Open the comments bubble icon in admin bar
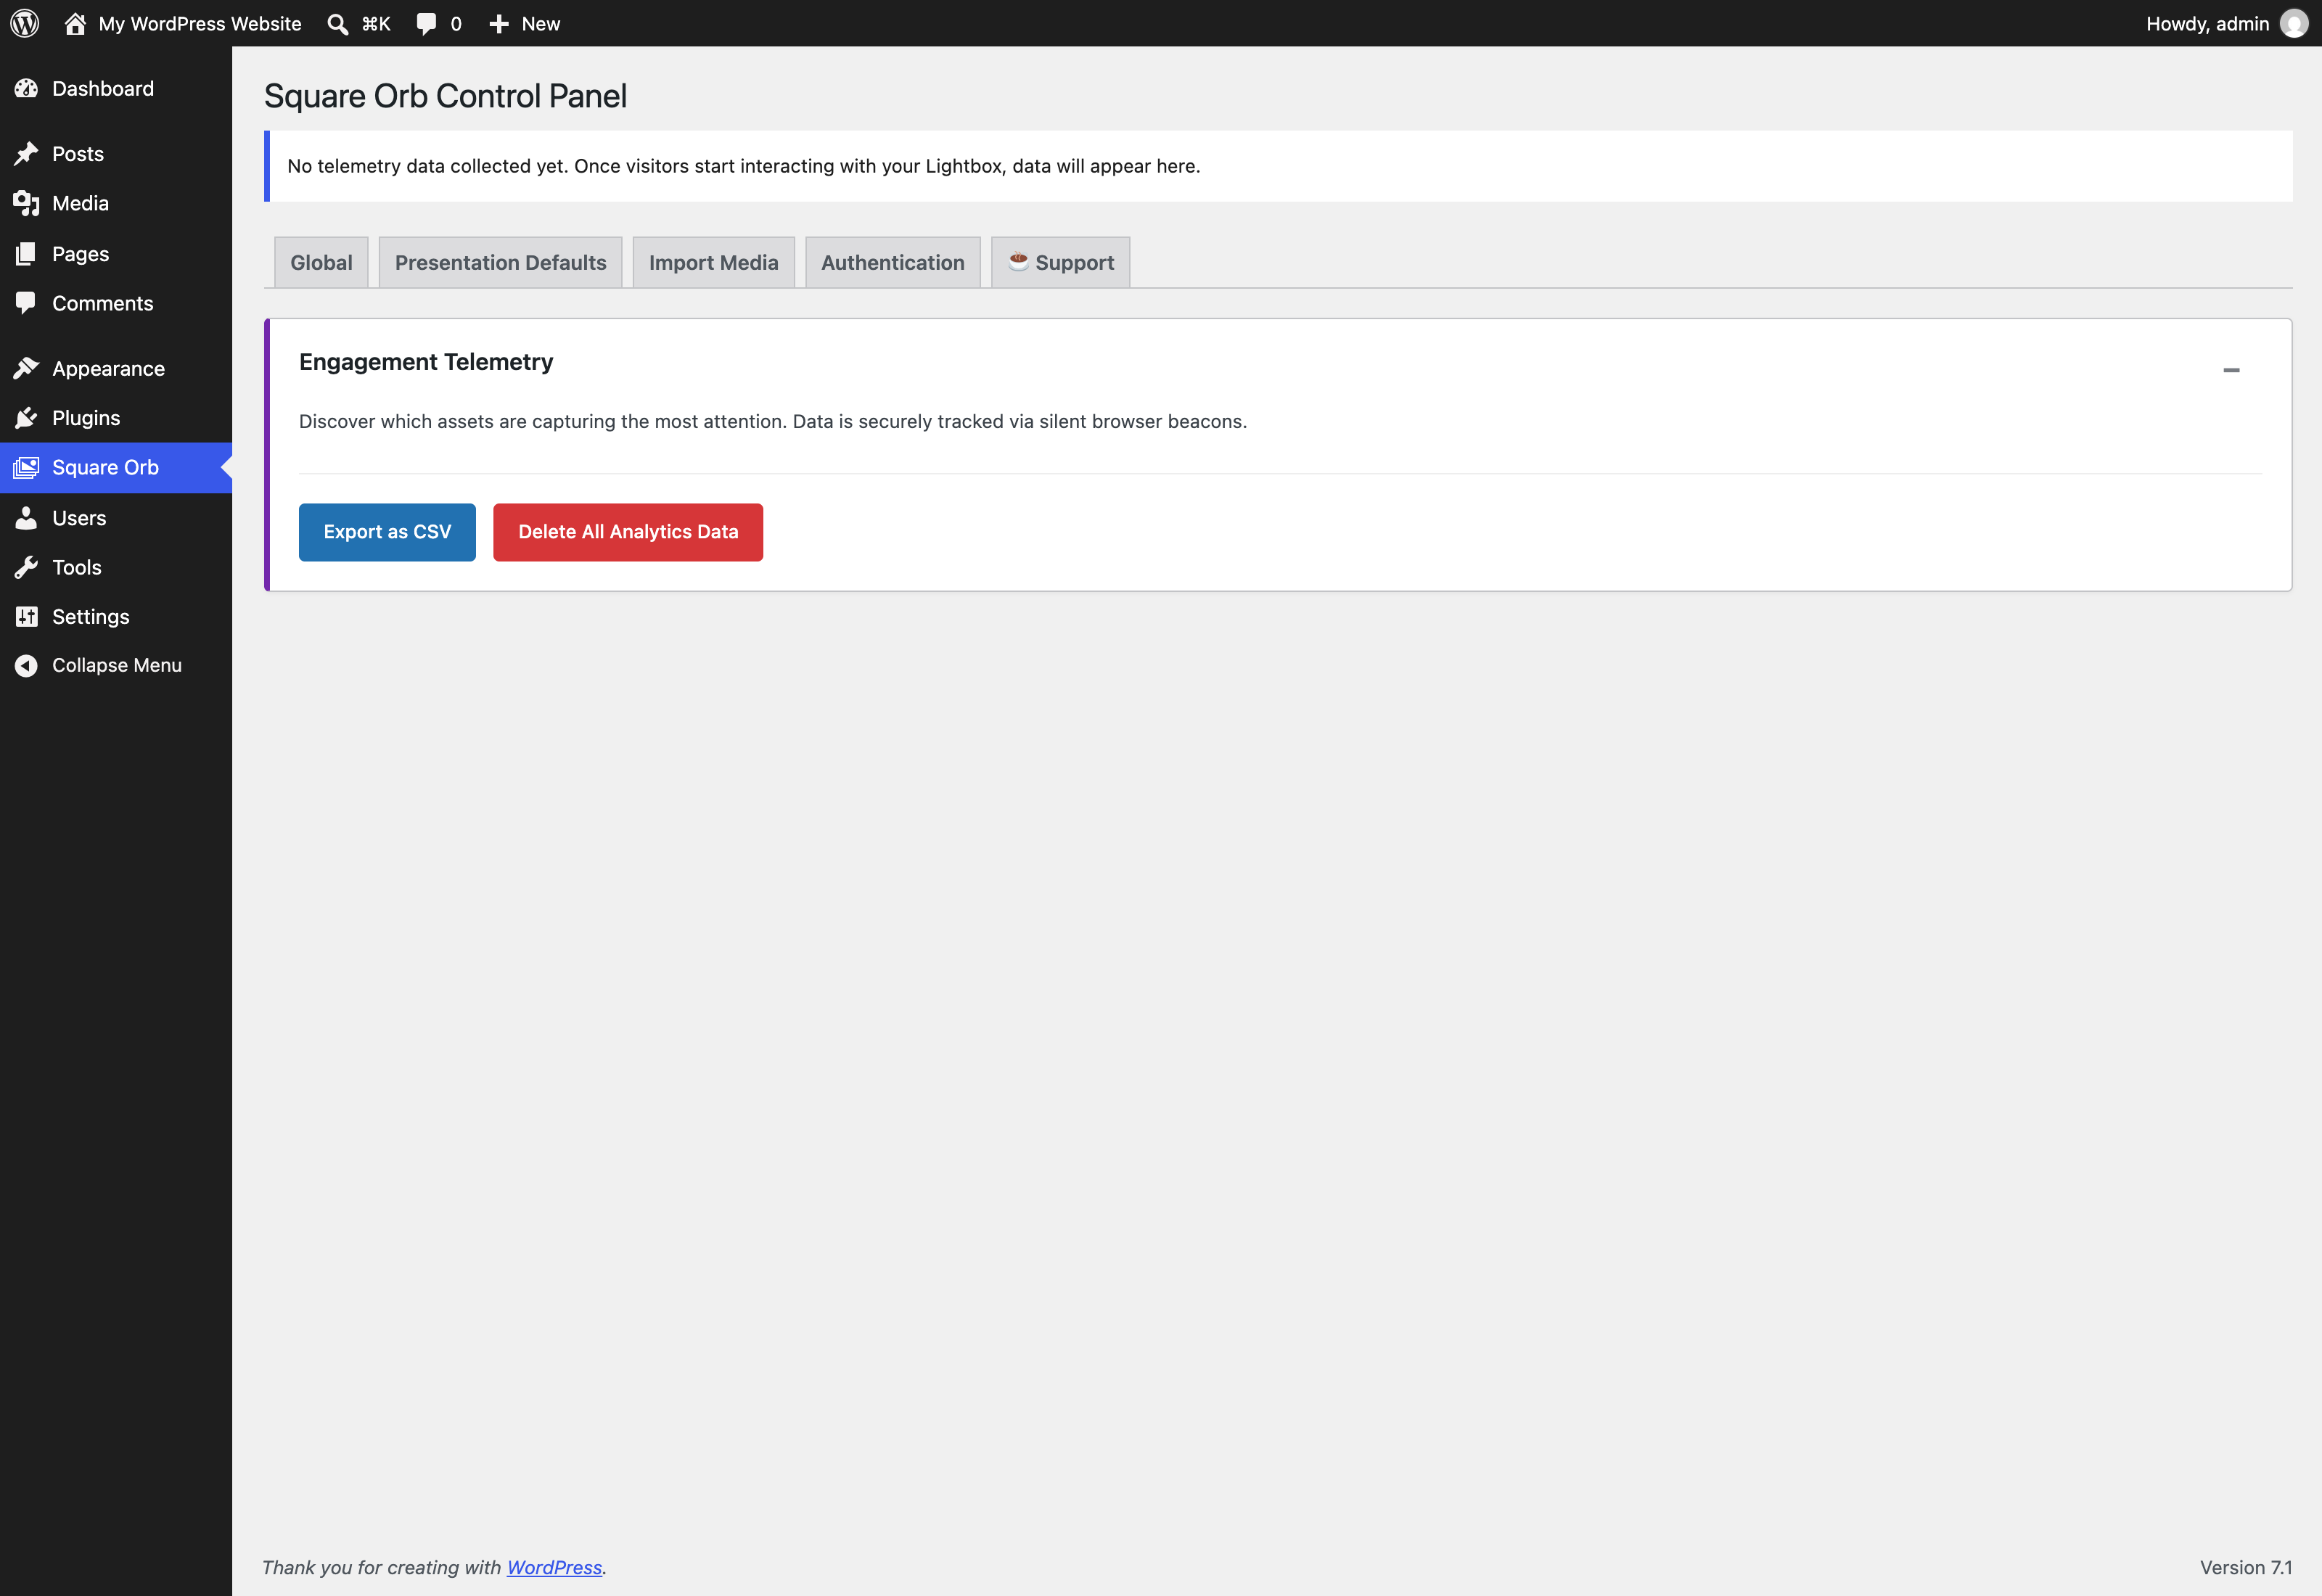This screenshot has height=1596, width=2322. 427,24
